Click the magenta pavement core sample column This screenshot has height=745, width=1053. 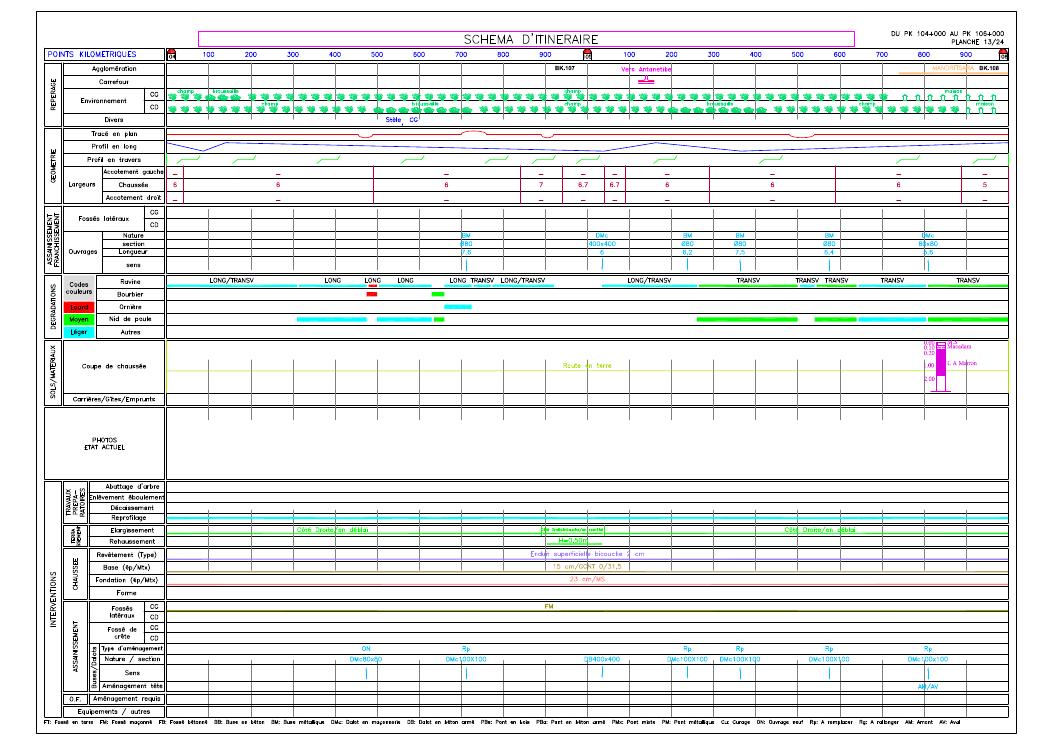tap(941, 365)
